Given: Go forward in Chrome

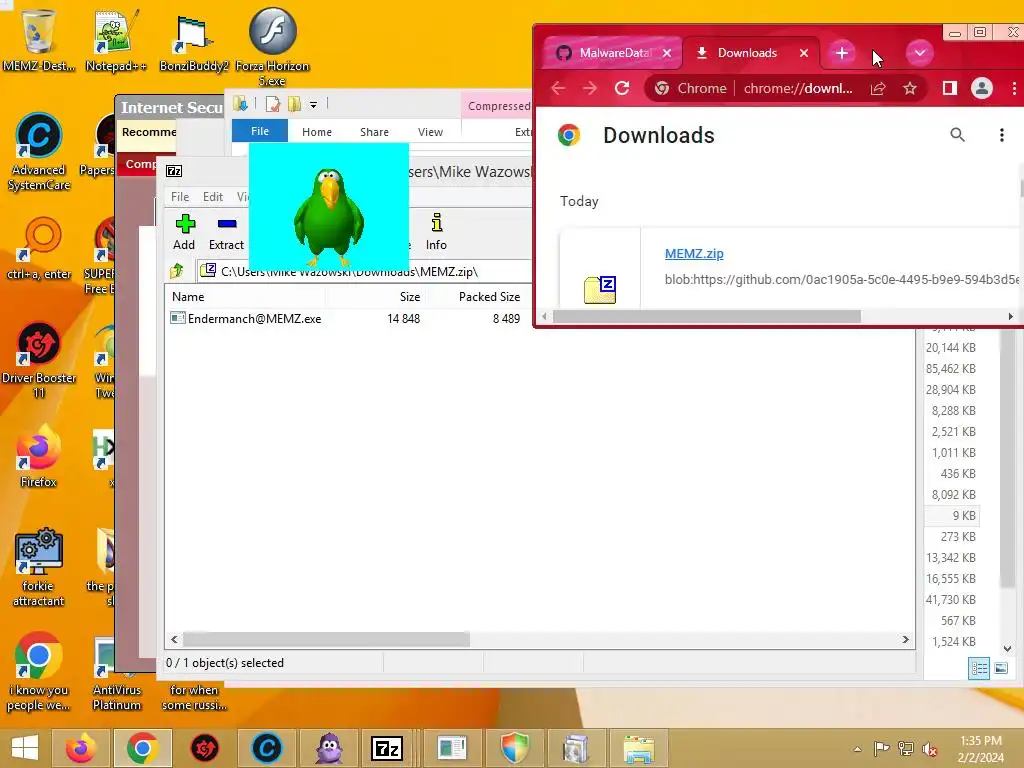Looking at the screenshot, I should 590,88.
